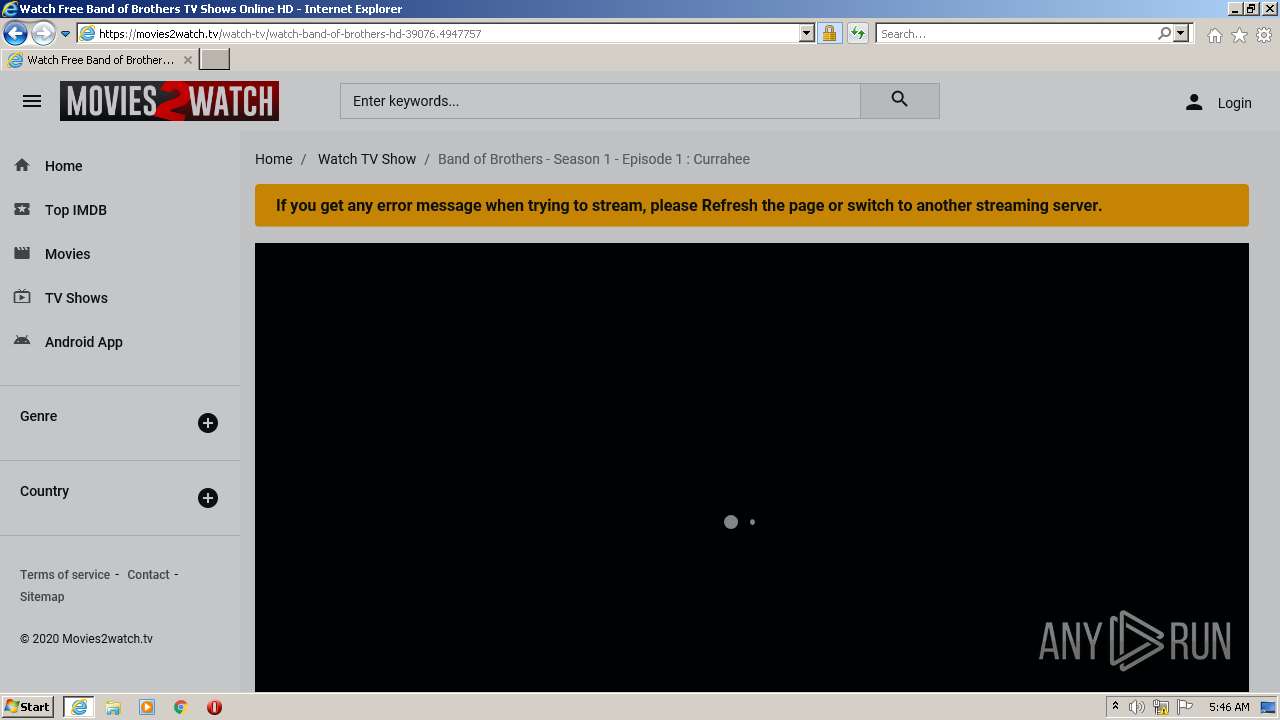Open the search provider dropdown arrow

click(x=1181, y=33)
